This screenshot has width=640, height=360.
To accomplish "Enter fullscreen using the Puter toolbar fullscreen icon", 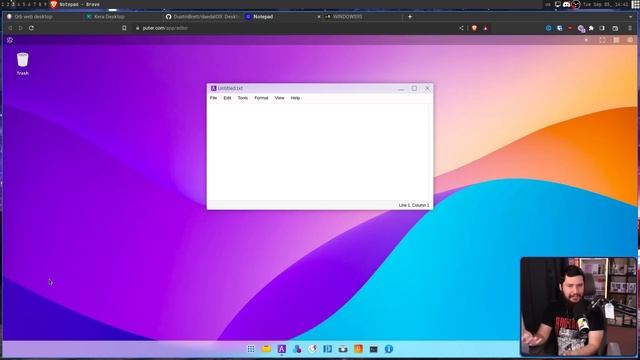I will [x=602, y=40].
